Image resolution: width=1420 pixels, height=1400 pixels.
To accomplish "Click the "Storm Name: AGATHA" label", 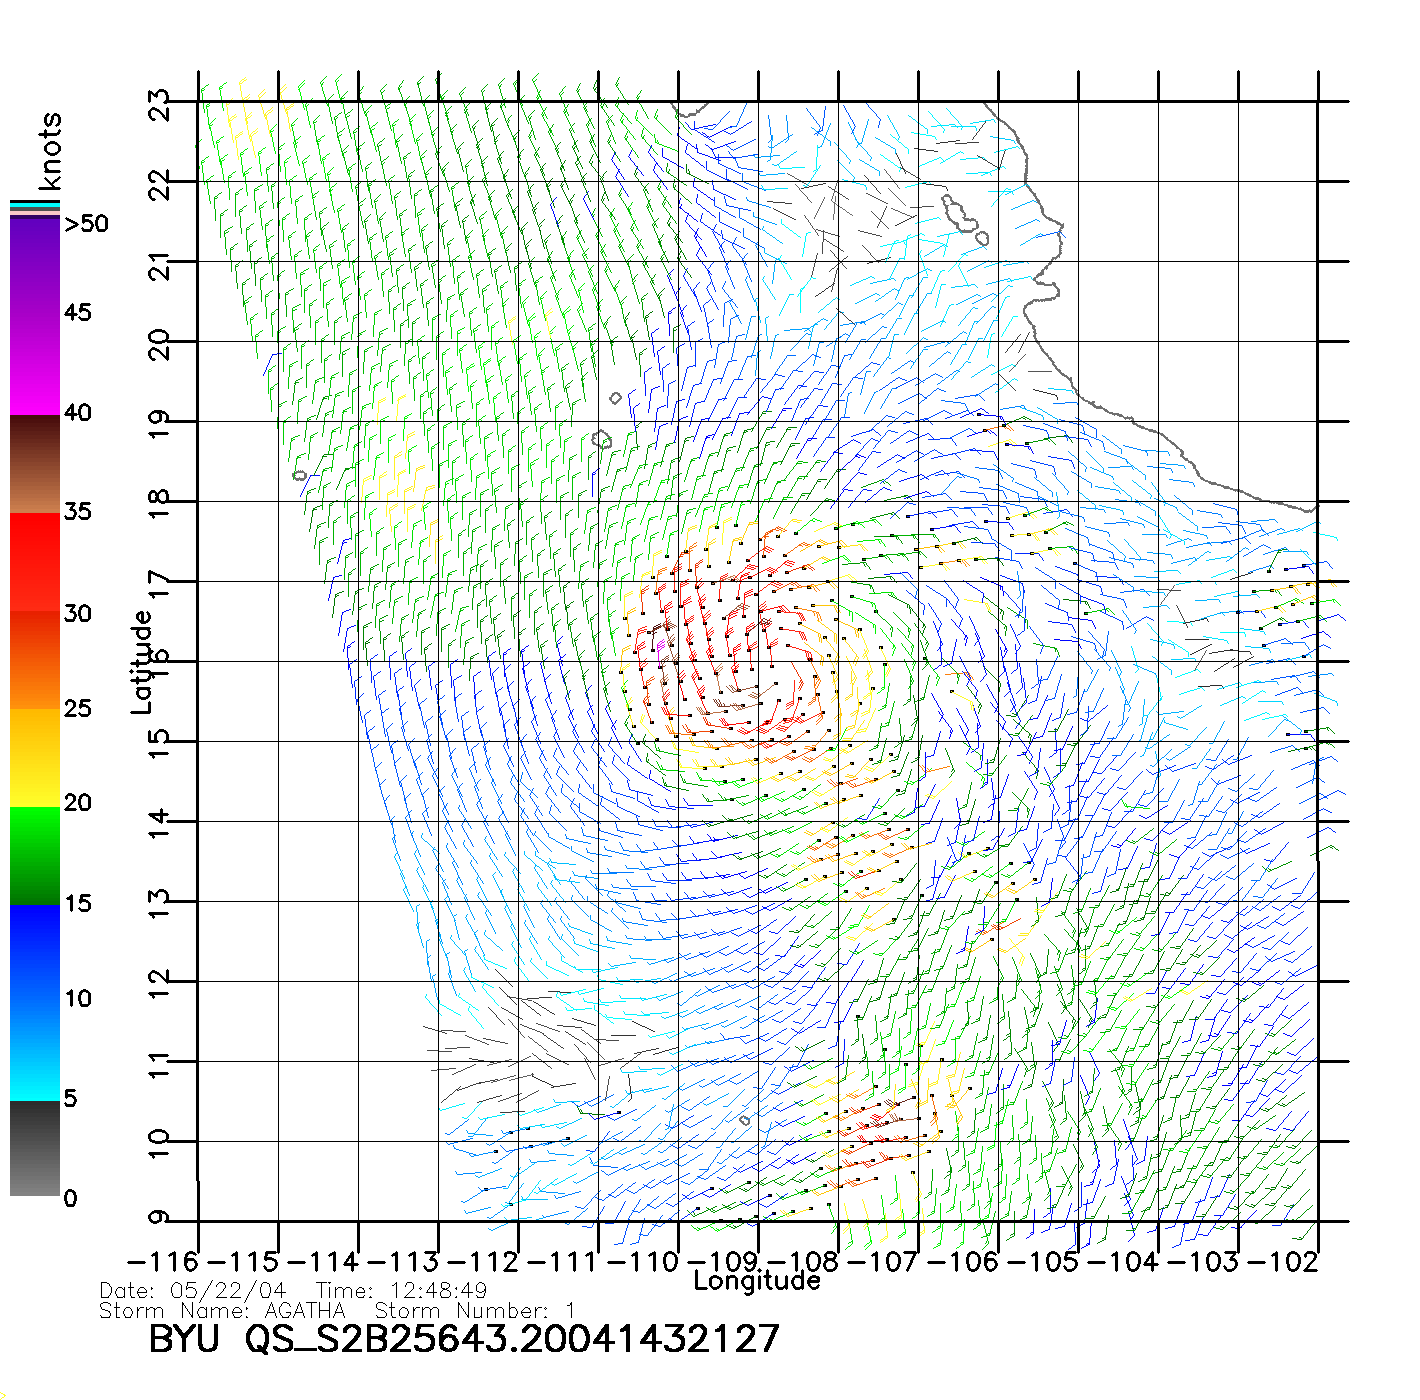I will tap(222, 1310).
